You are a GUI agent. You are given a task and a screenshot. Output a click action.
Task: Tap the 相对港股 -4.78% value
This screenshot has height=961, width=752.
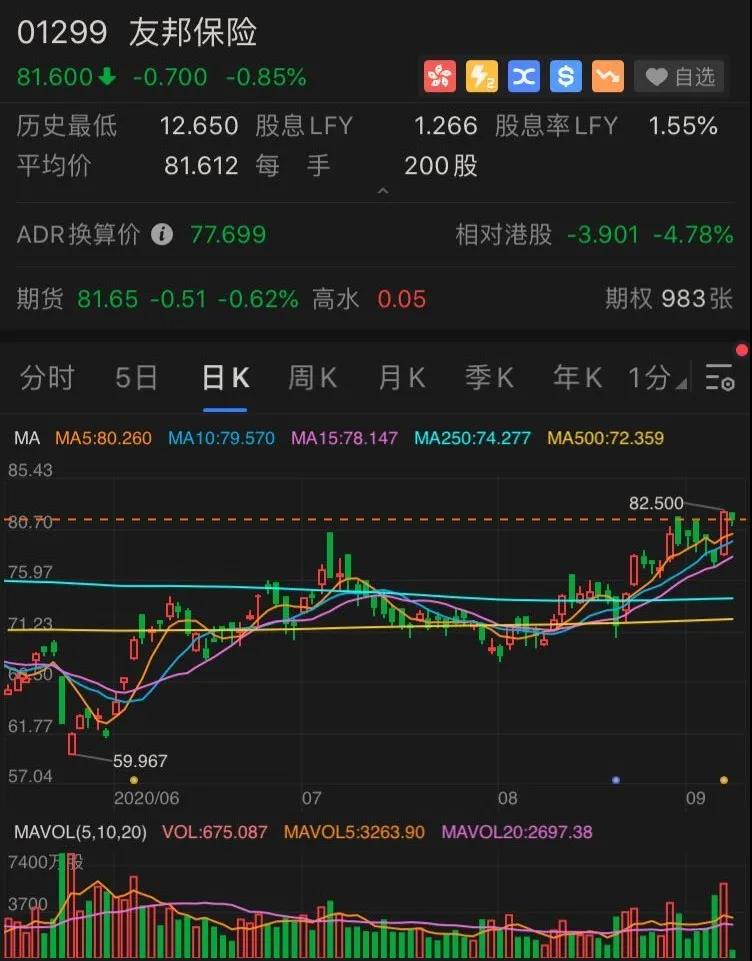pos(693,235)
